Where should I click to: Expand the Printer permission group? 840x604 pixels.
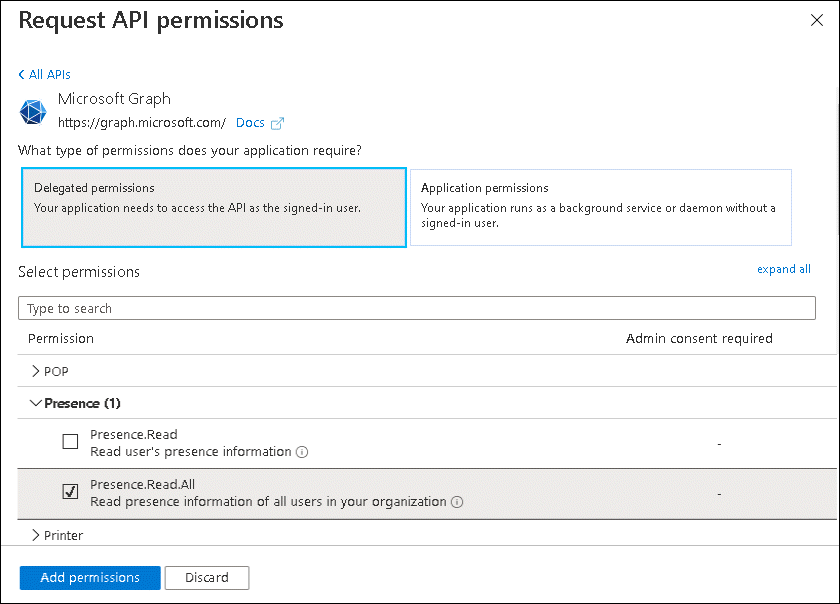tap(36, 535)
